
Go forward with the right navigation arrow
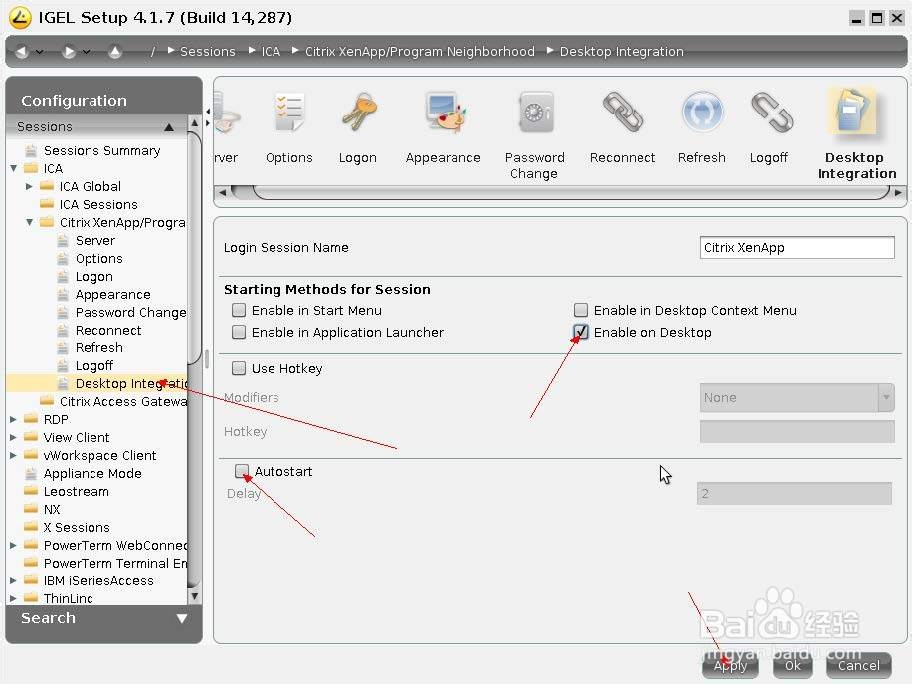[x=69, y=52]
